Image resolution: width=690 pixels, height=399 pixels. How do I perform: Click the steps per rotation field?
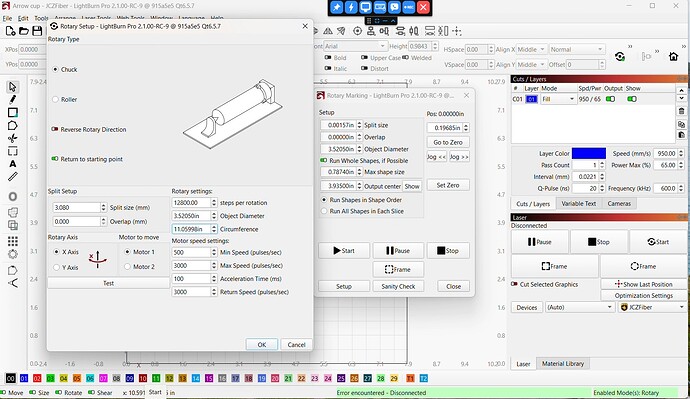[191, 203]
